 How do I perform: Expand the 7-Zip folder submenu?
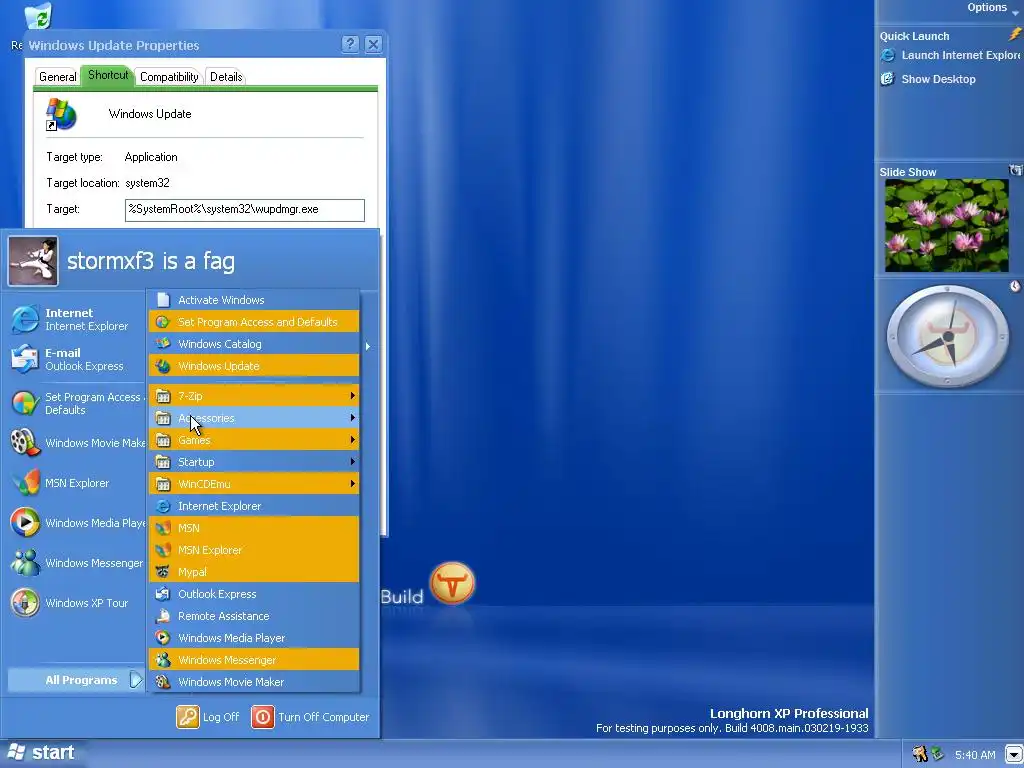254,396
